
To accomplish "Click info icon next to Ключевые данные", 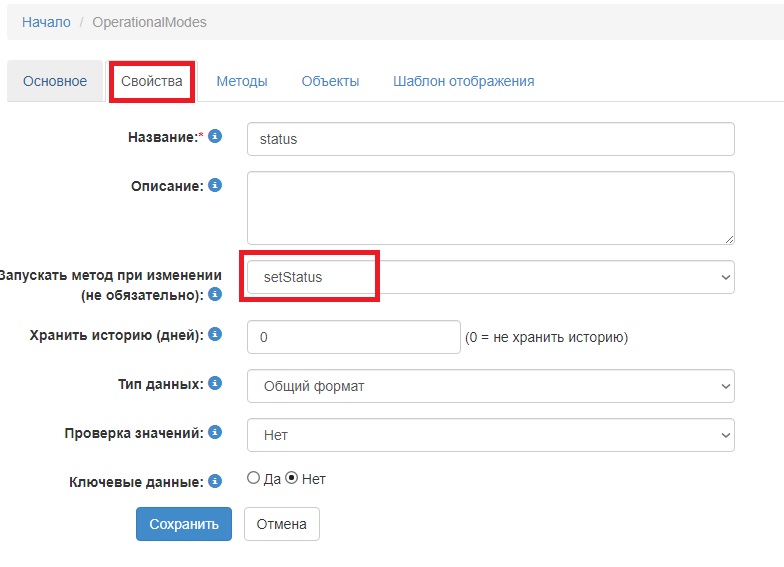I will tap(215, 481).
